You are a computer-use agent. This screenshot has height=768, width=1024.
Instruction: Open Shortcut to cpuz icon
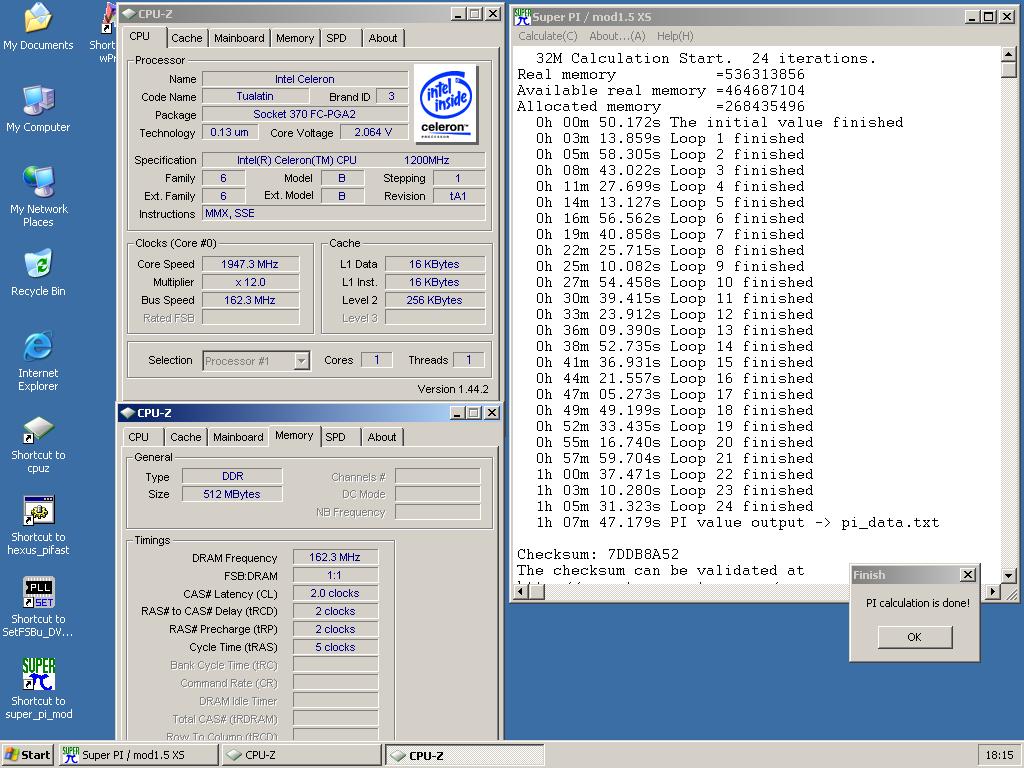point(38,444)
